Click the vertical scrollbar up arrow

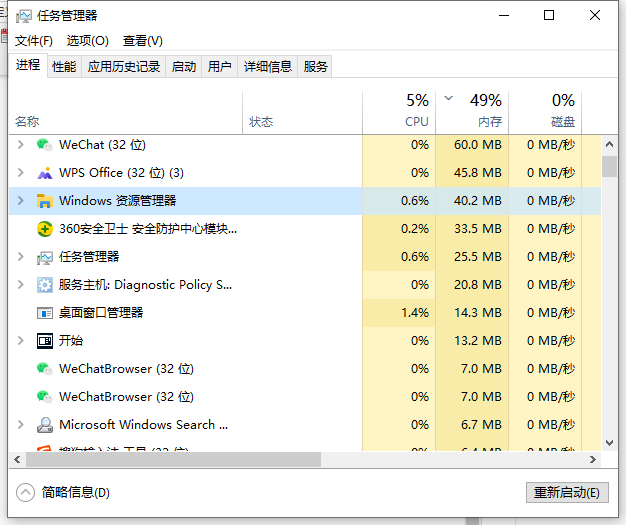tap(609, 145)
